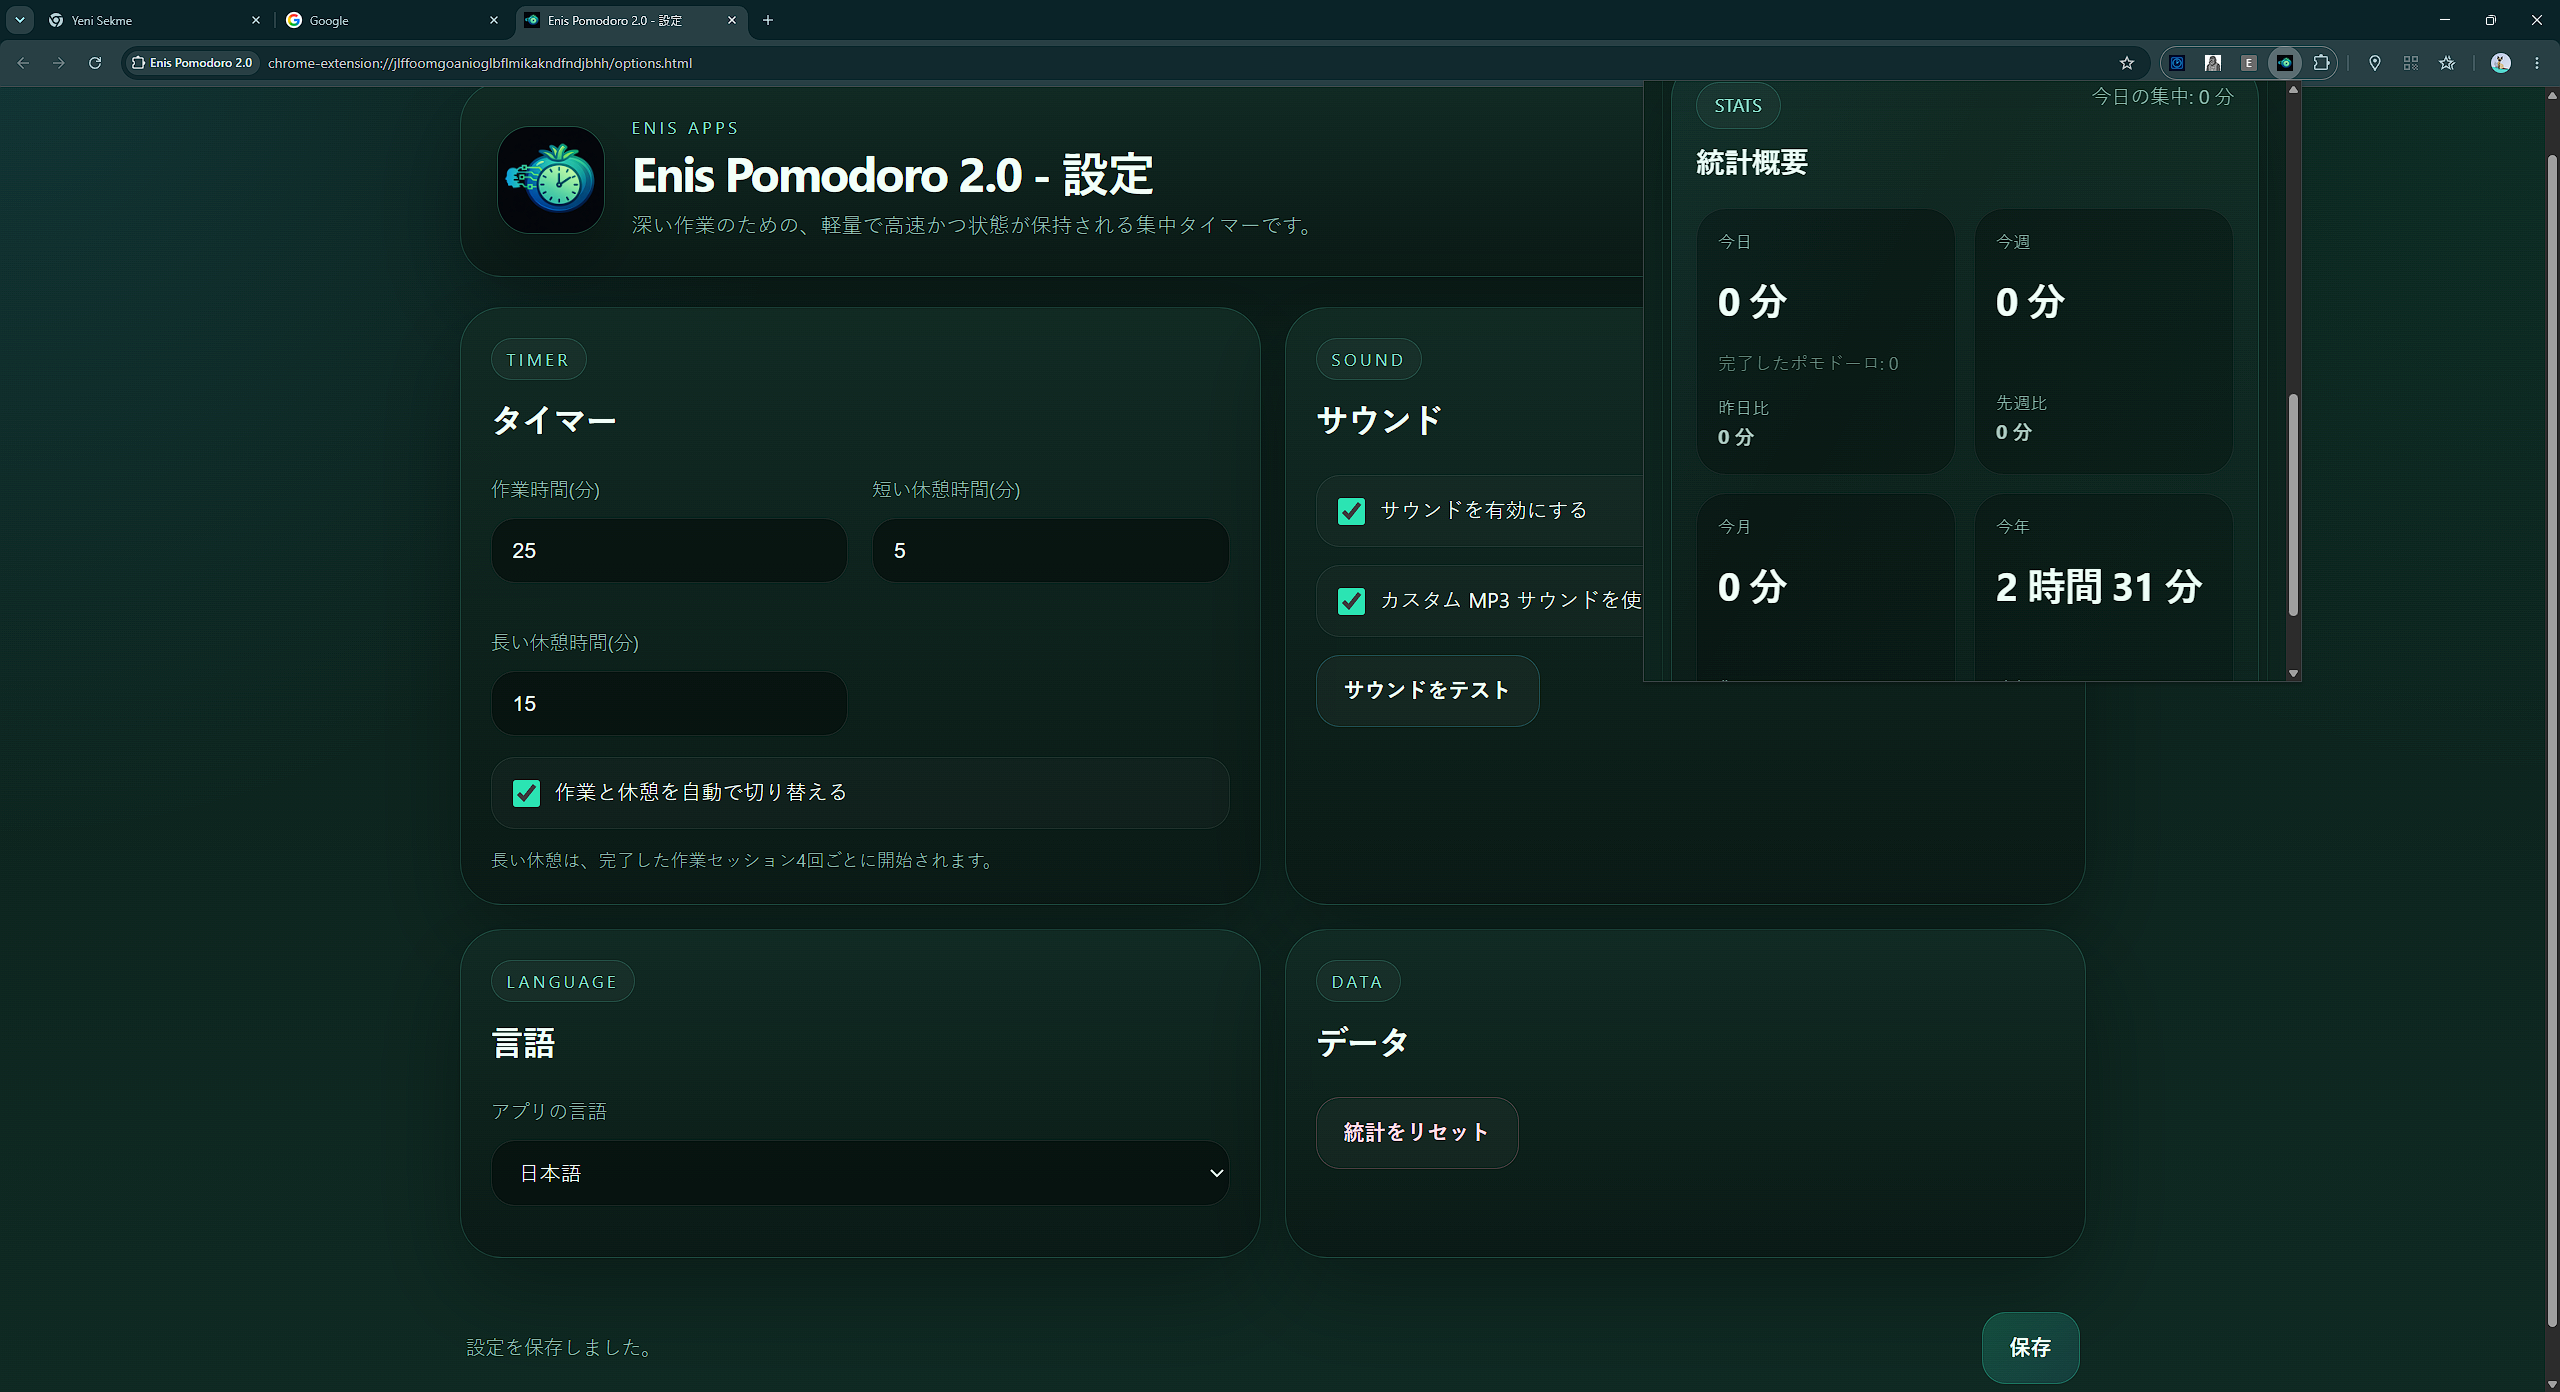Viewport: 2560px width, 1392px height.
Task: Click the gorilla picture extension icon
Action: [x=2213, y=63]
